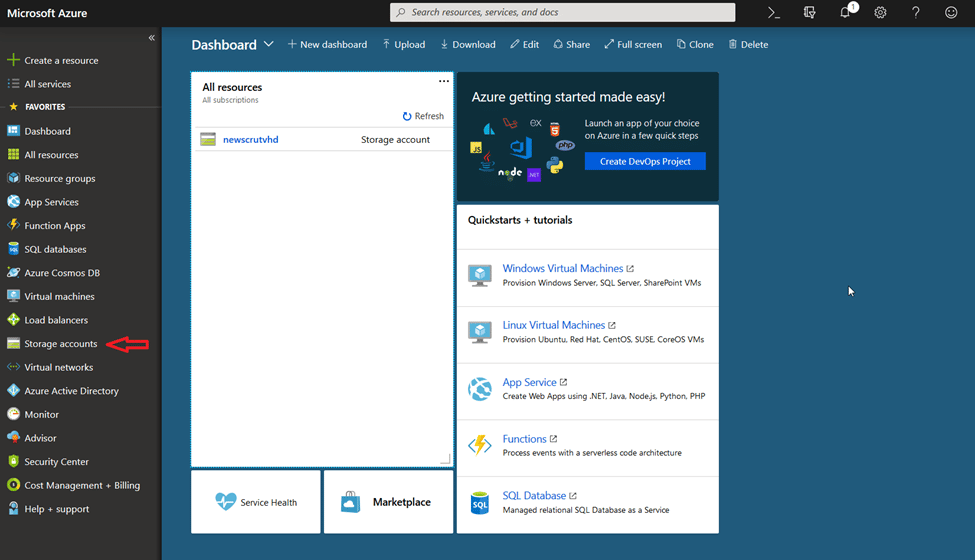Click the Azure Active Directory icon
This screenshot has height=560, width=975.
[x=13, y=390]
